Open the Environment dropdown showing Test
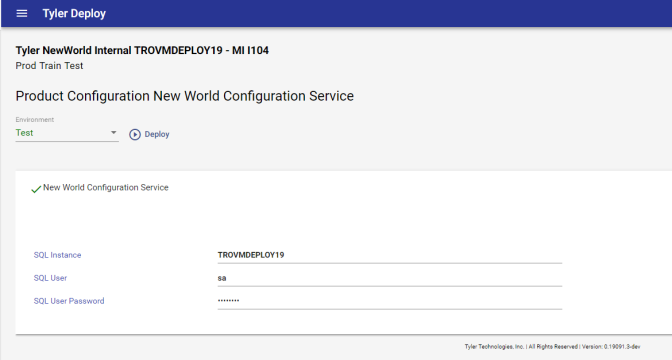672x360 pixels. pyautogui.click(x=67, y=133)
